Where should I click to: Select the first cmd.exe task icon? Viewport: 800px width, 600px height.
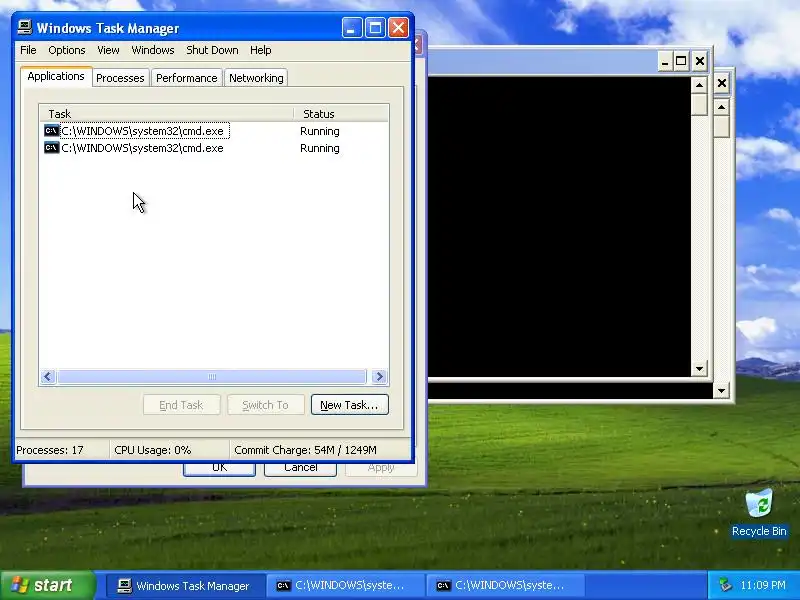(x=52, y=131)
